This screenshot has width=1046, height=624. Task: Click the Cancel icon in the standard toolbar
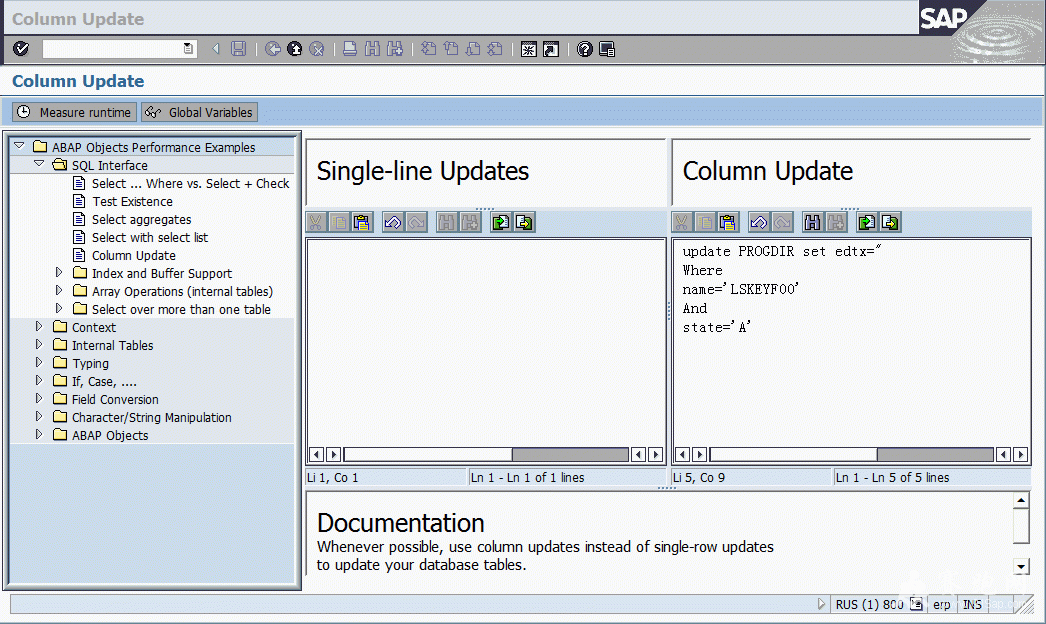[317, 49]
